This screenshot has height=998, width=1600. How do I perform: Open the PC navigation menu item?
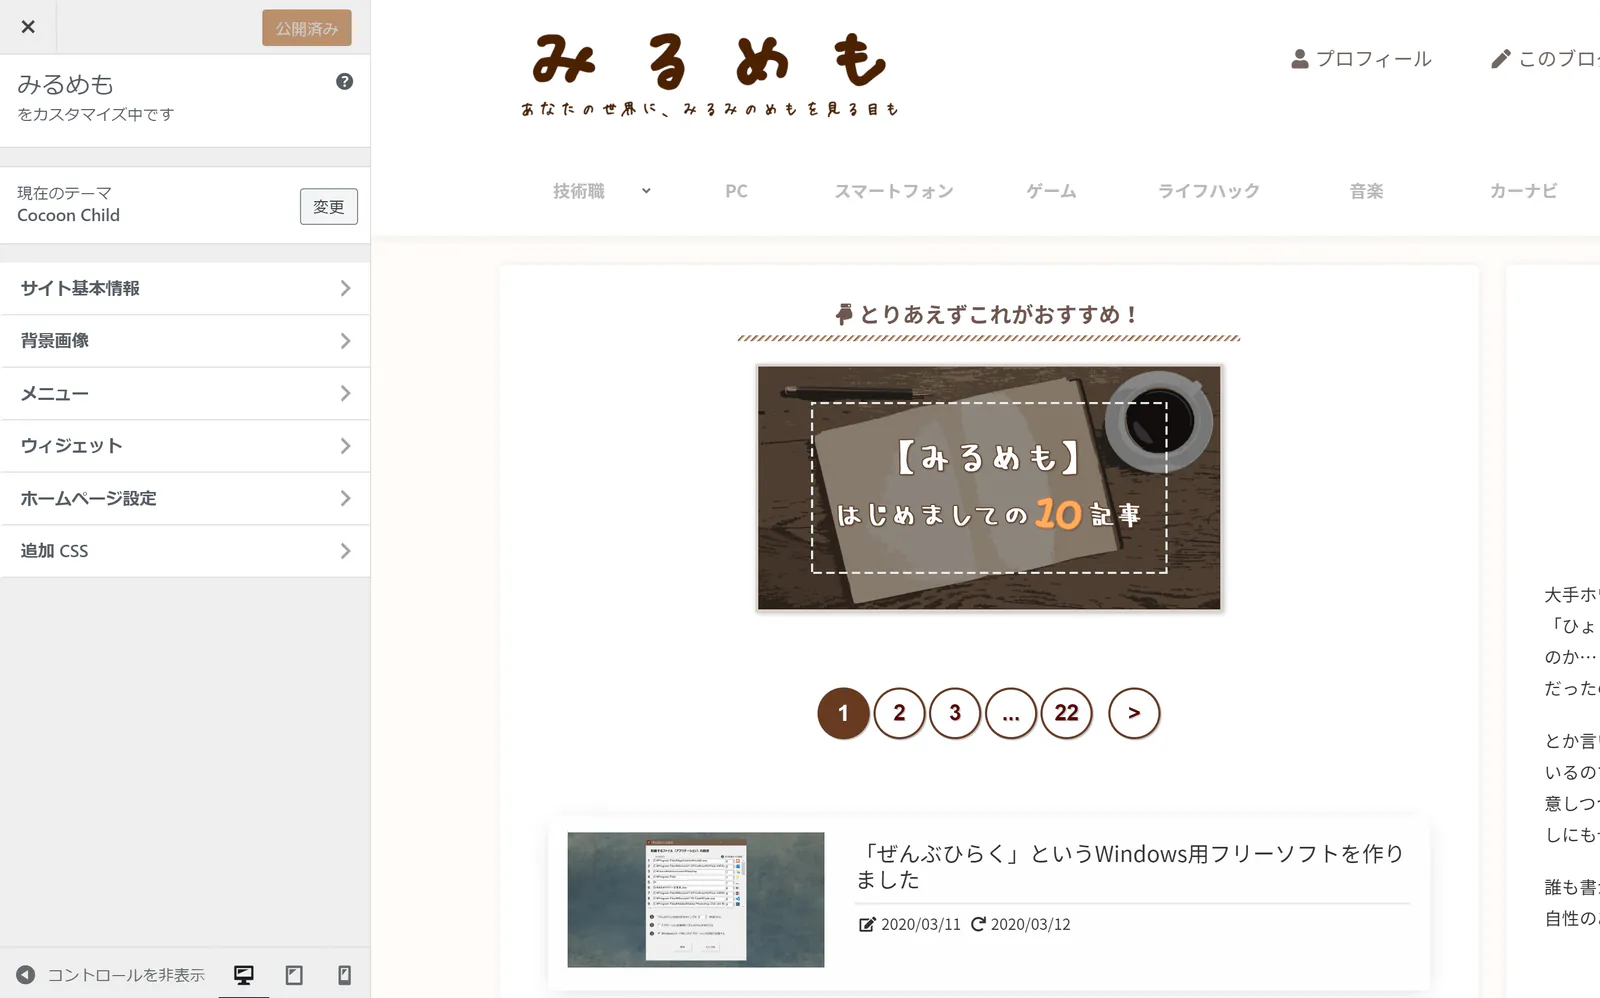(736, 191)
